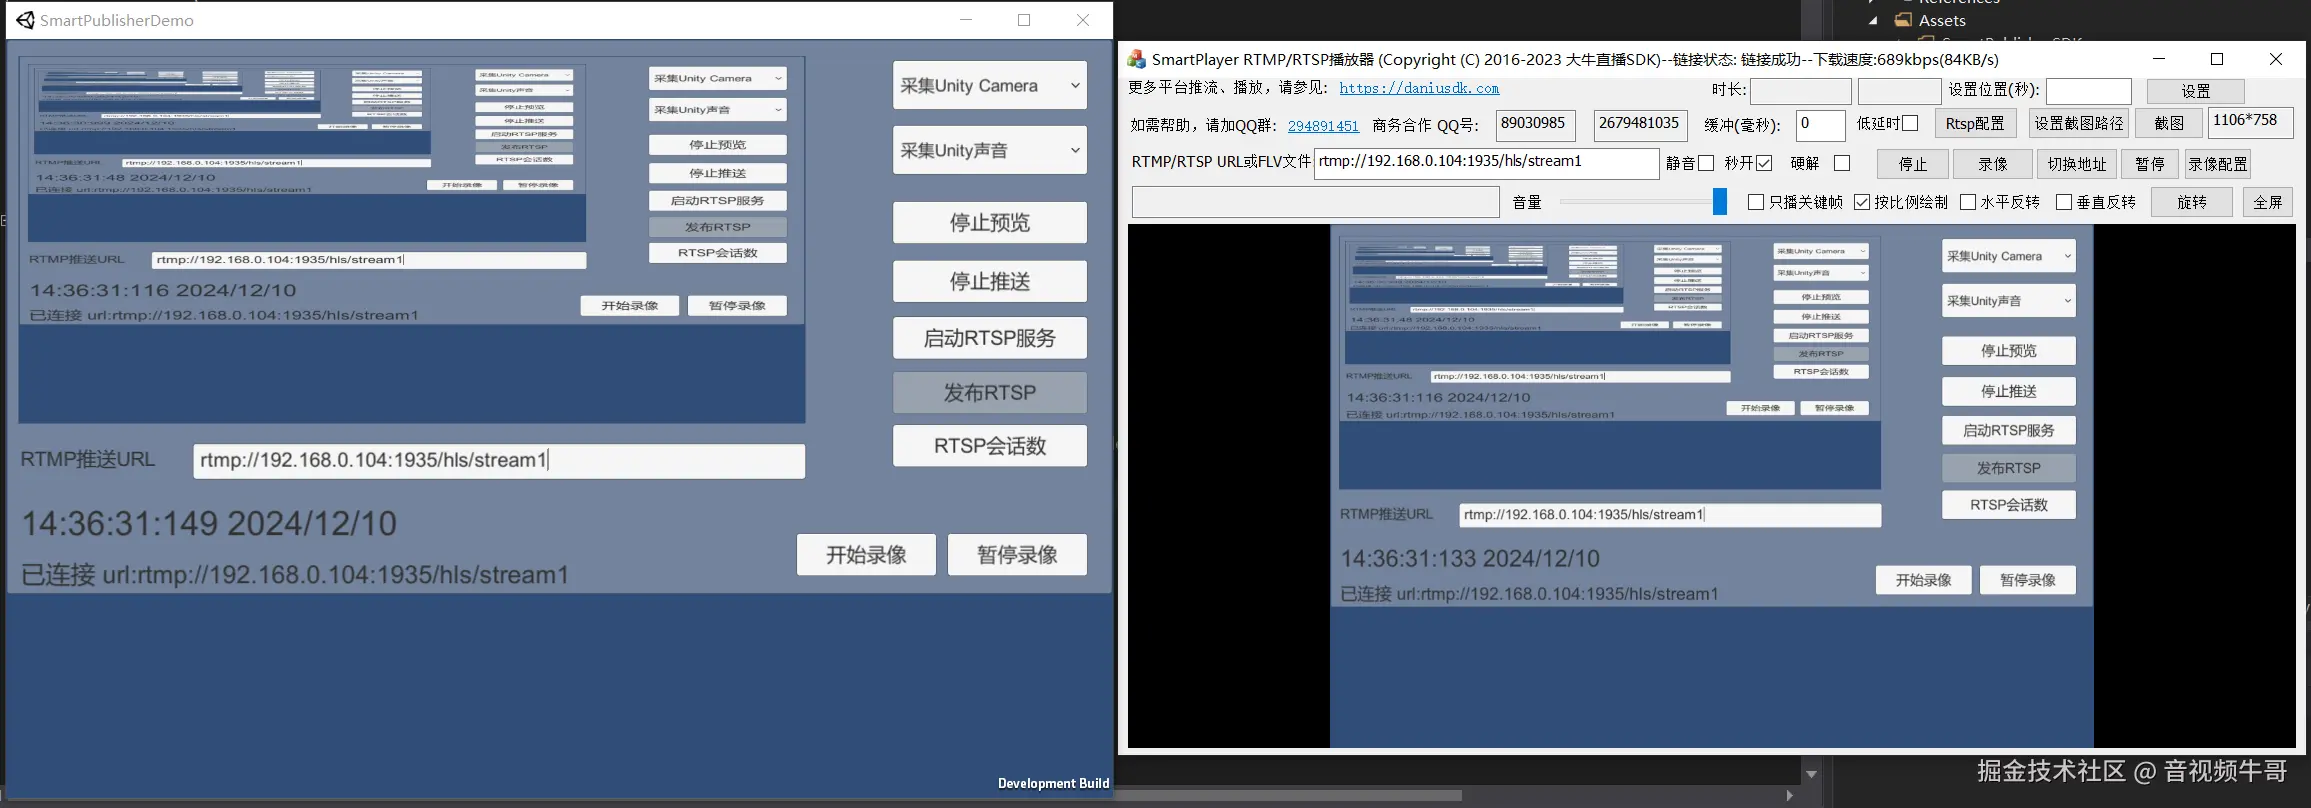Minimize the SmartPublisherDemo window

965,20
